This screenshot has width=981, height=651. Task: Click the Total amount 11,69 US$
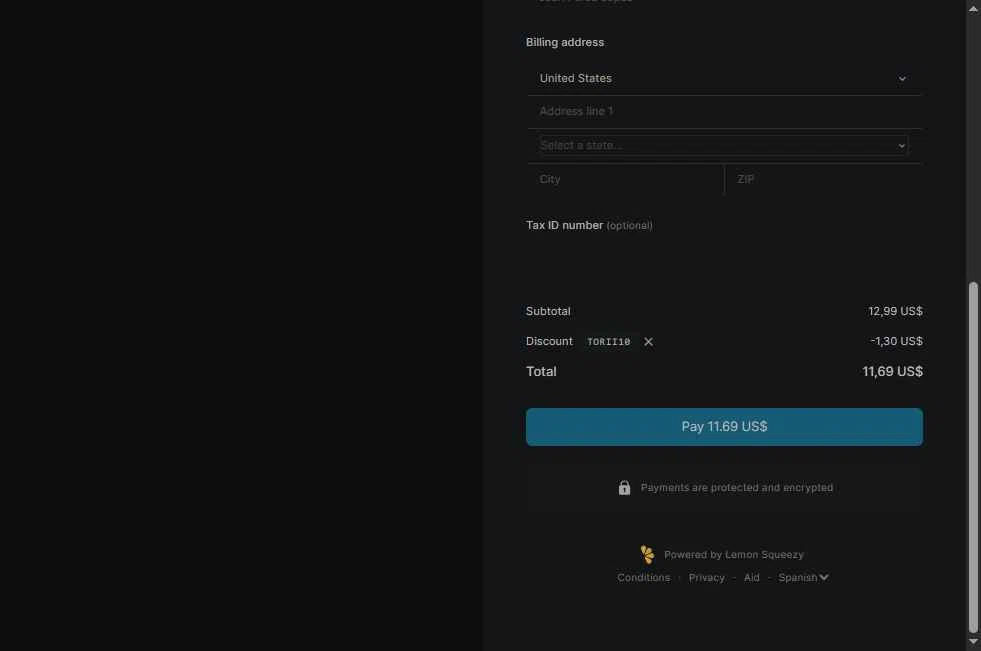coord(892,371)
